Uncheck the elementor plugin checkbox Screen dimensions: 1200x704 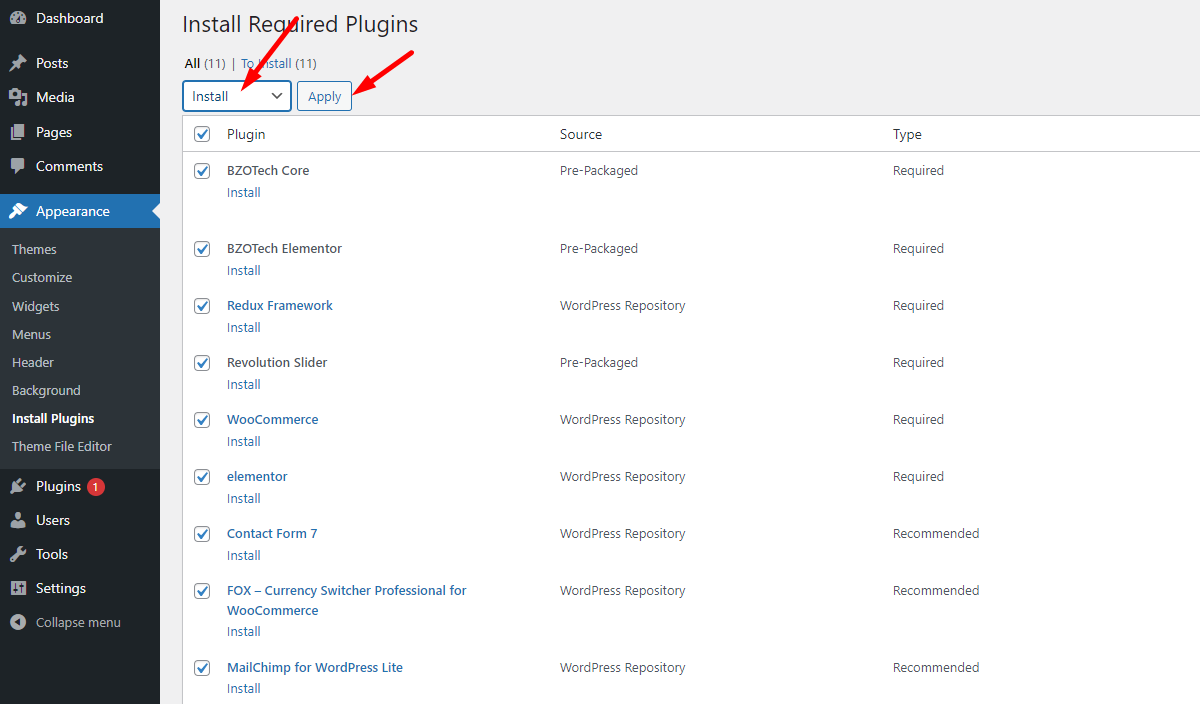(x=202, y=477)
